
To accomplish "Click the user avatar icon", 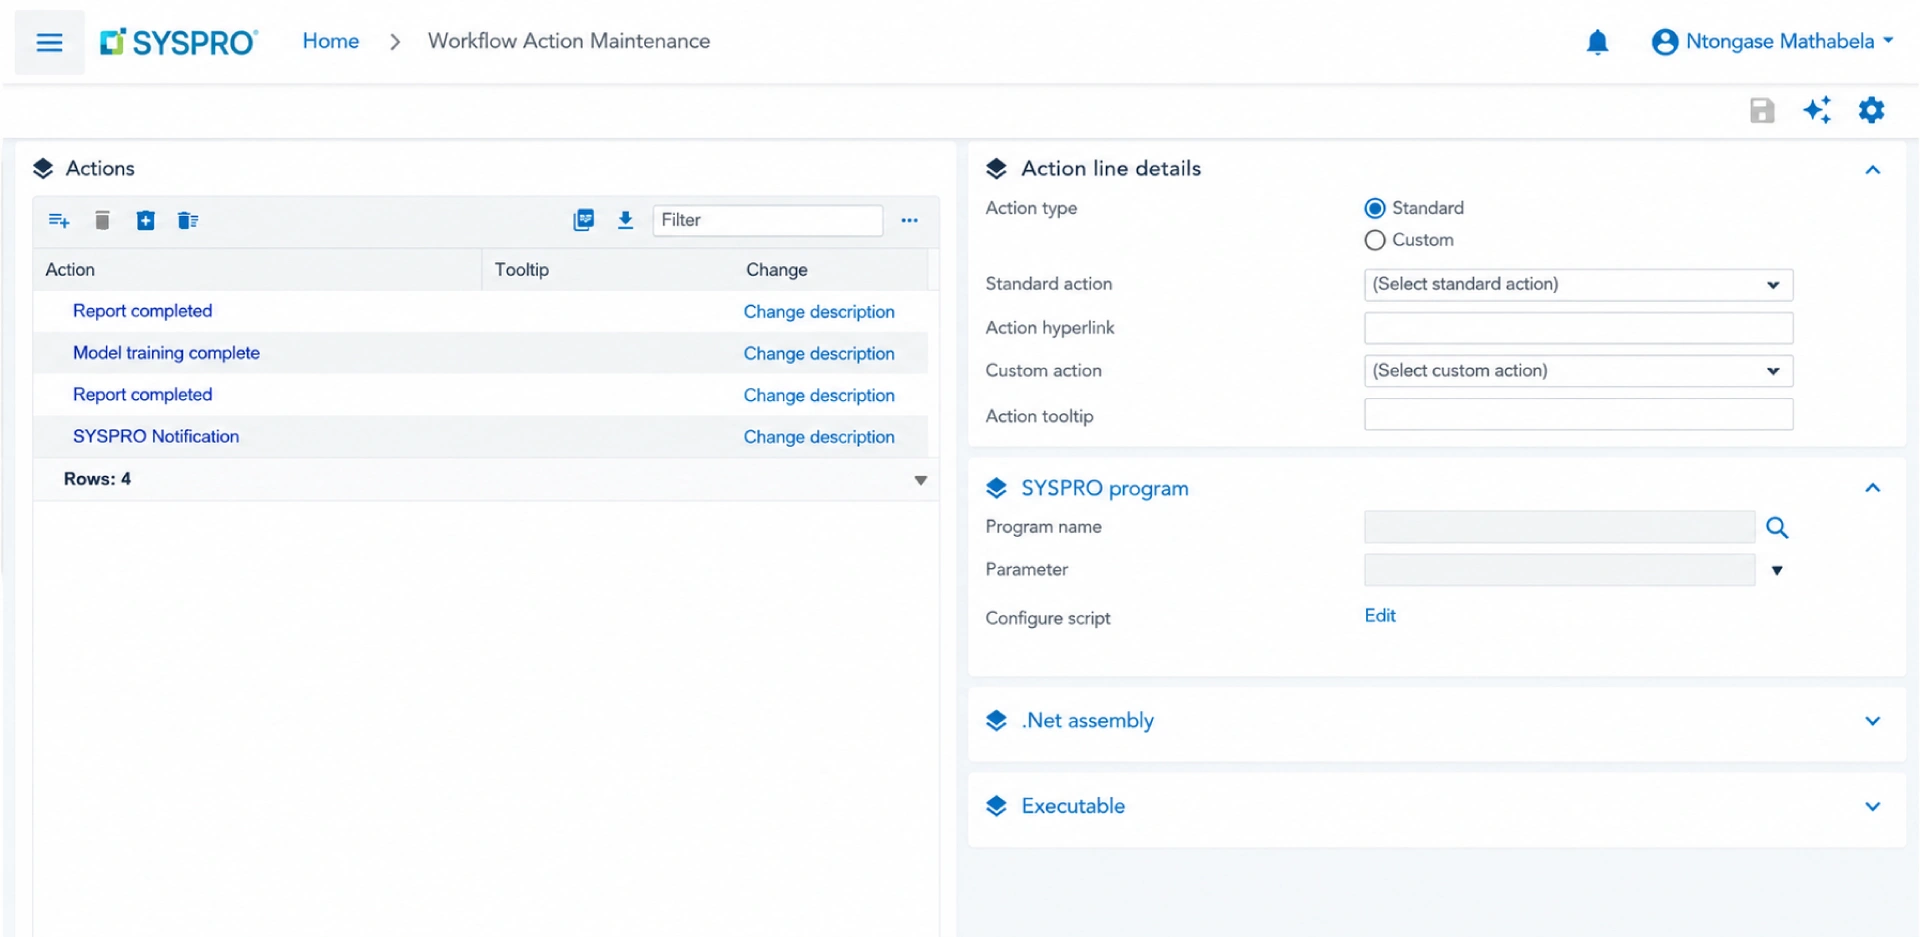I will (1664, 42).
